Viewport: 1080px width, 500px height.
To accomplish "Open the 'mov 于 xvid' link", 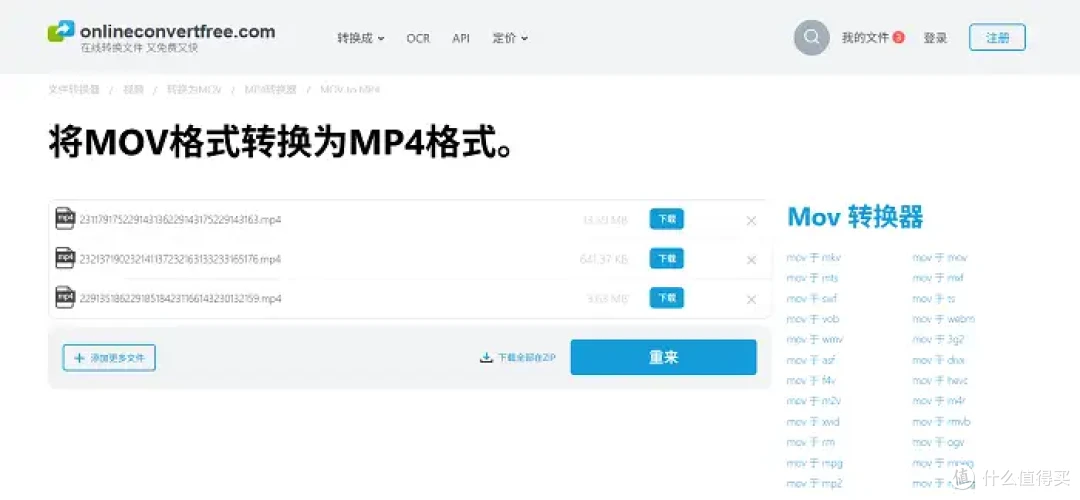I will [813, 421].
